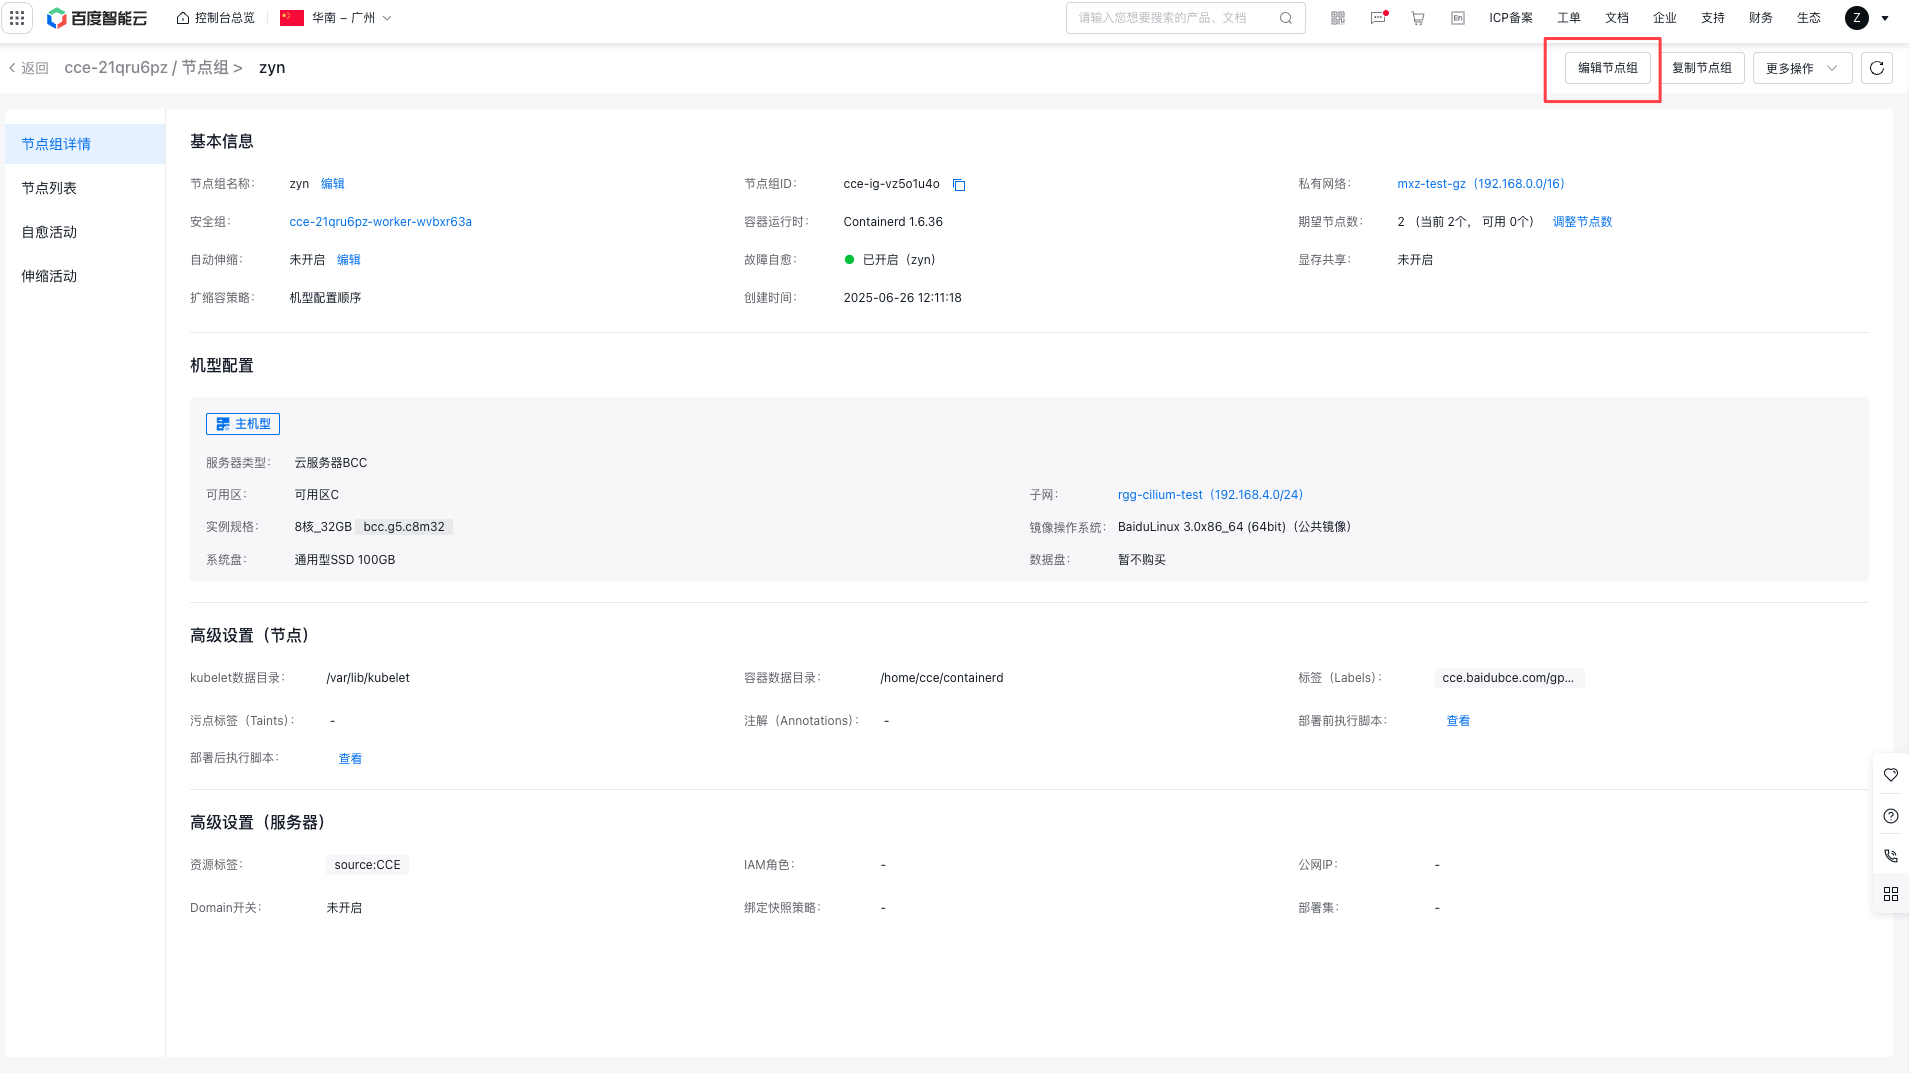The height and width of the screenshot is (1073, 1909).
Task: Open the 企业 menu
Action: (x=1665, y=18)
